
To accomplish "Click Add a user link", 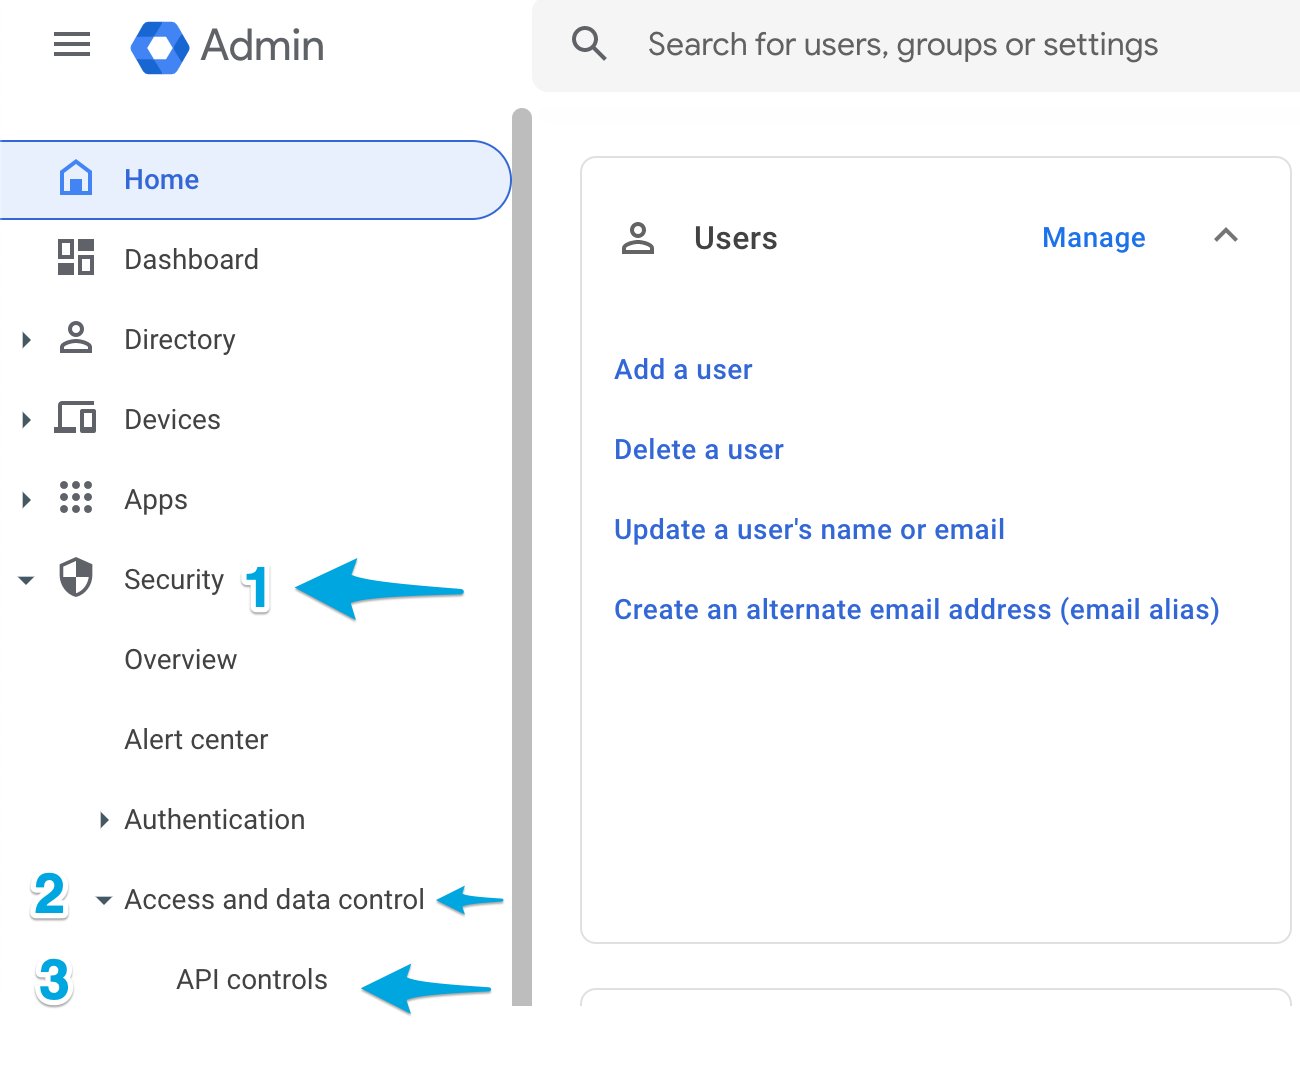I will pos(683,370).
